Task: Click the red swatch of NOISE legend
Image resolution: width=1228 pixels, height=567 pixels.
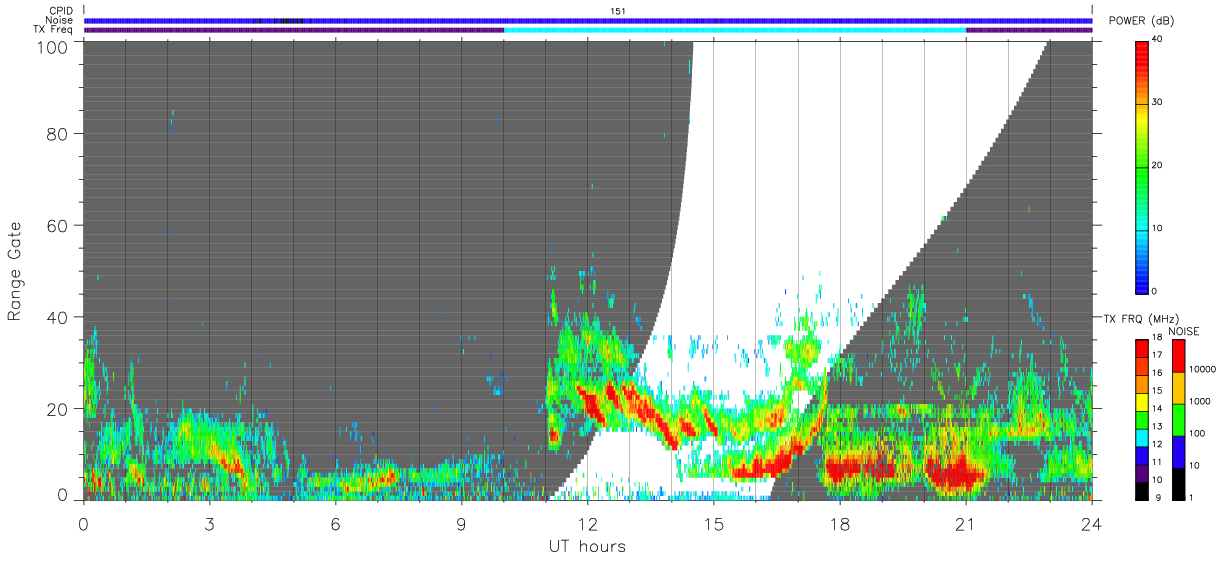Action: coord(1179,355)
